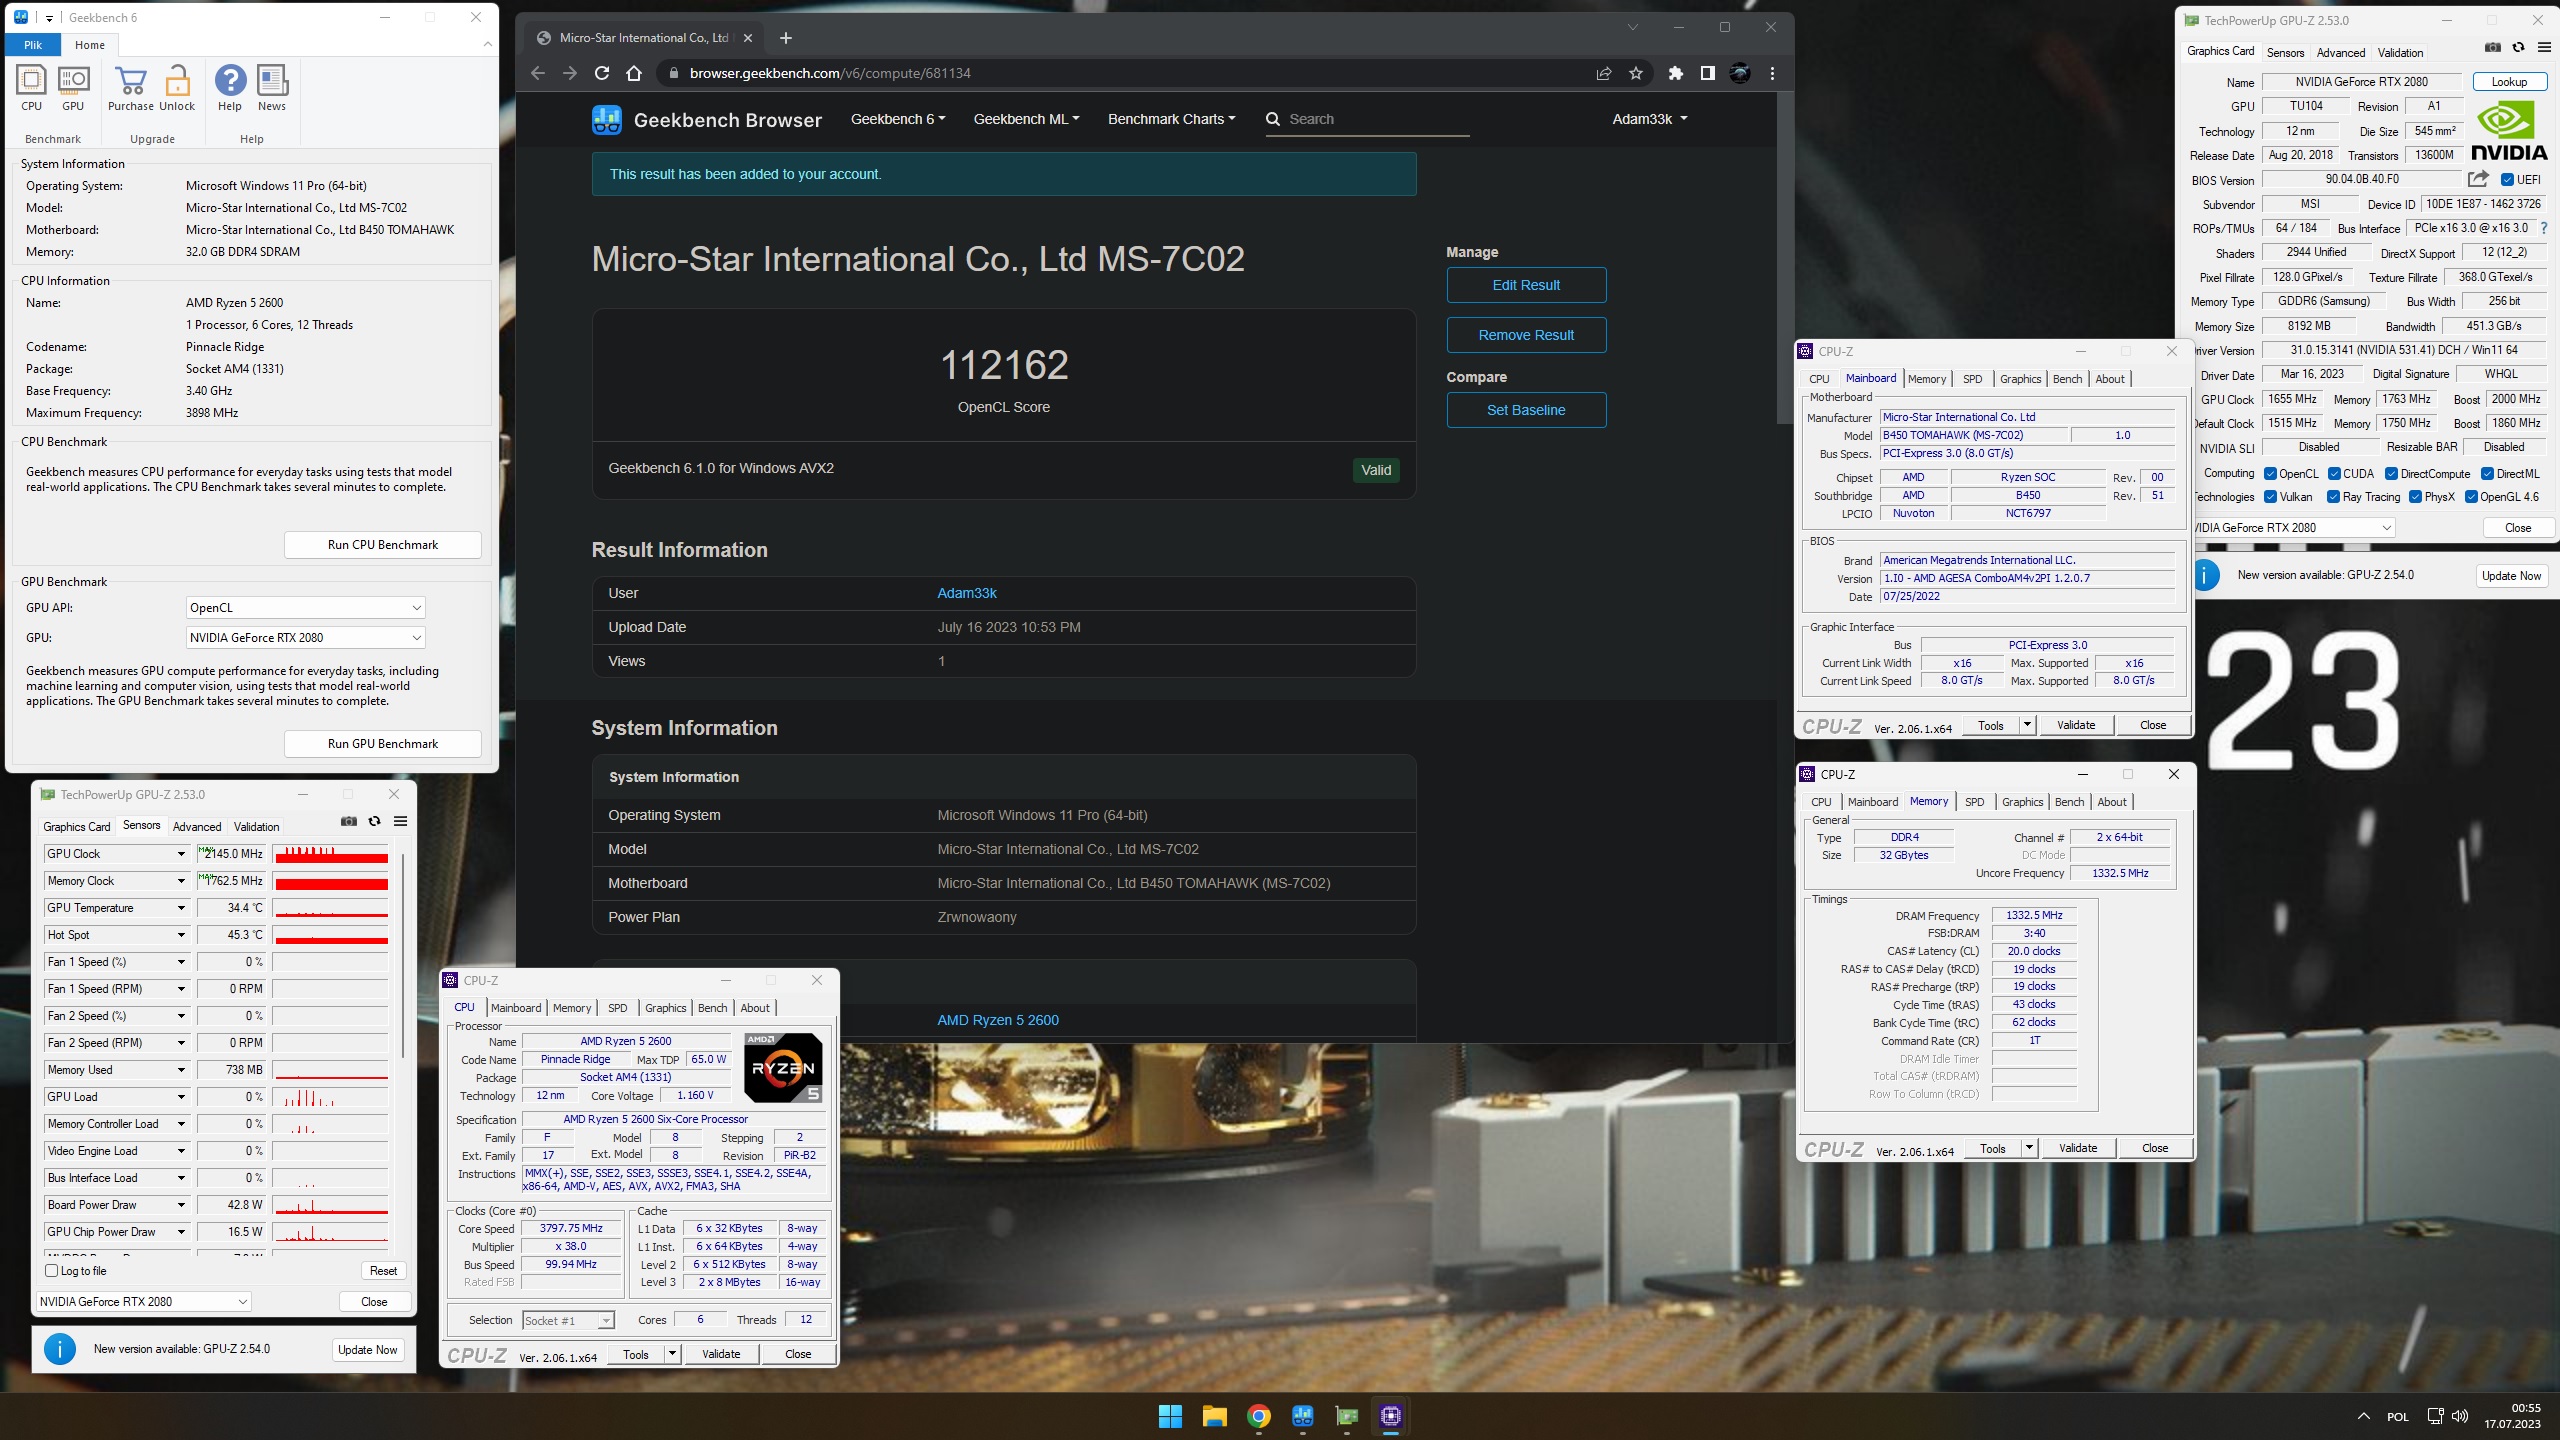Open the GPU Clock sensor dropdown arrow
The width and height of the screenshot is (2560, 1440).
(x=181, y=854)
